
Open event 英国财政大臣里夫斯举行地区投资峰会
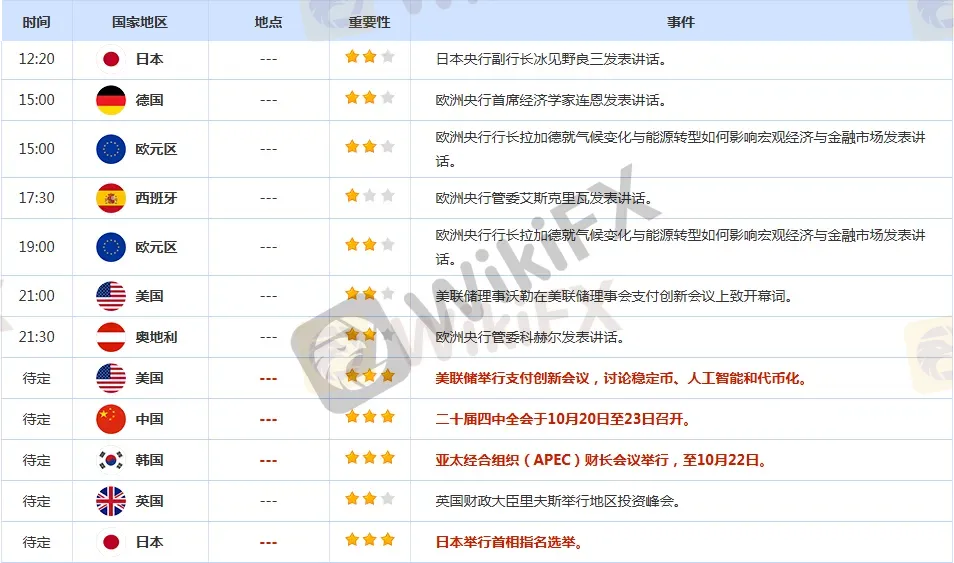point(559,501)
